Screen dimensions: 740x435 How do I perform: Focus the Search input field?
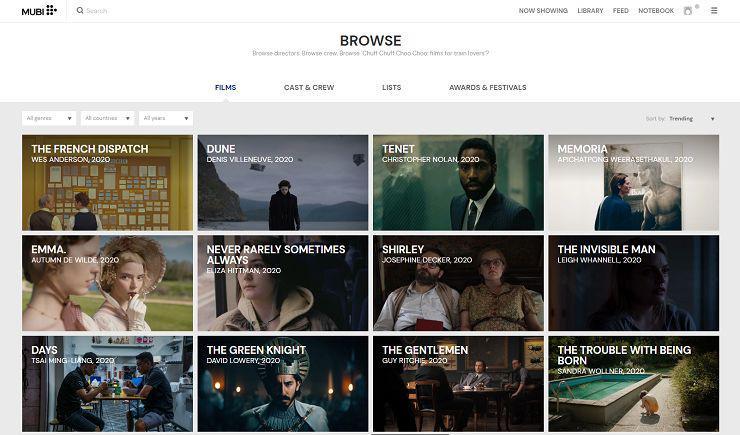pos(97,10)
